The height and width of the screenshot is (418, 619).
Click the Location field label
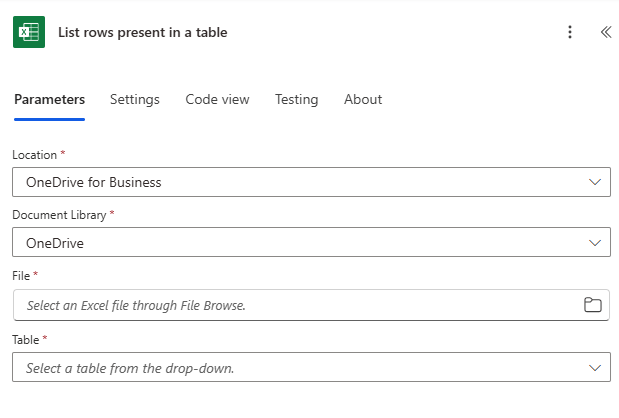(x=35, y=155)
